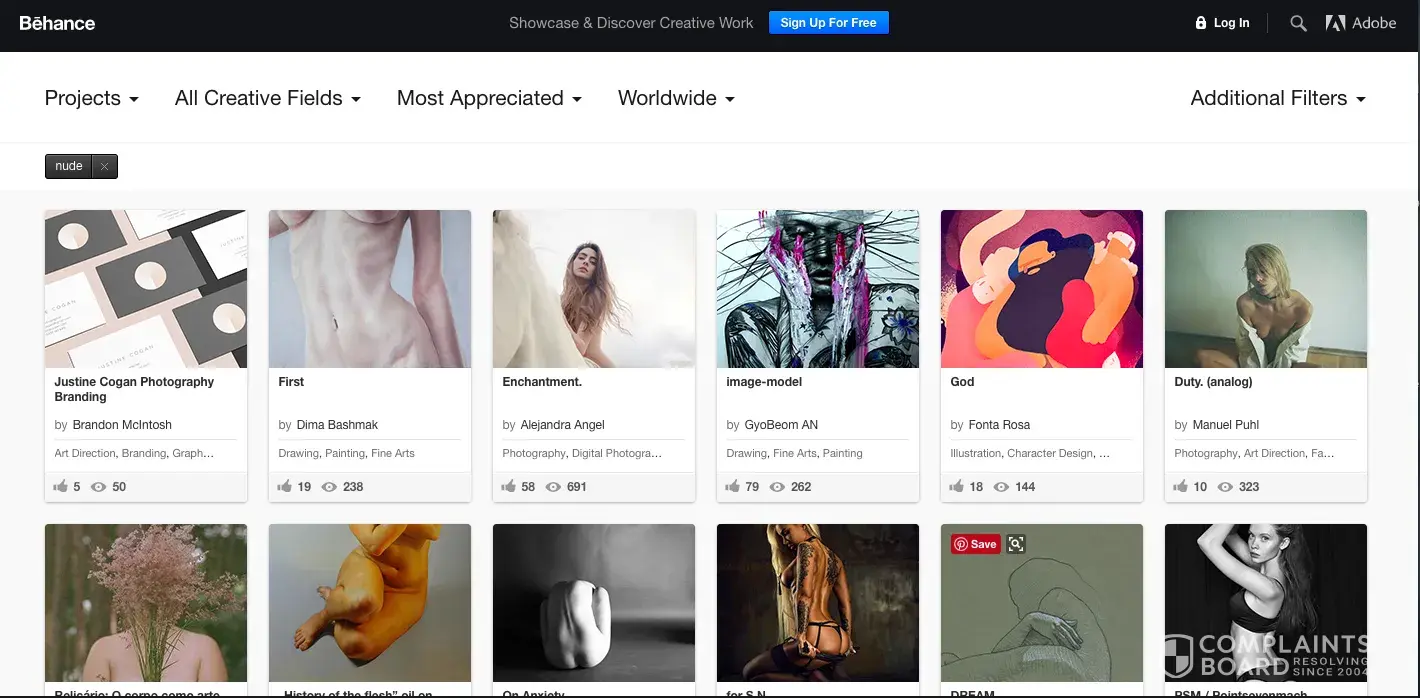This screenshot has width=1420, height=698.
Task: Open Brandon McIntosh's profile link
Action: 122,425
